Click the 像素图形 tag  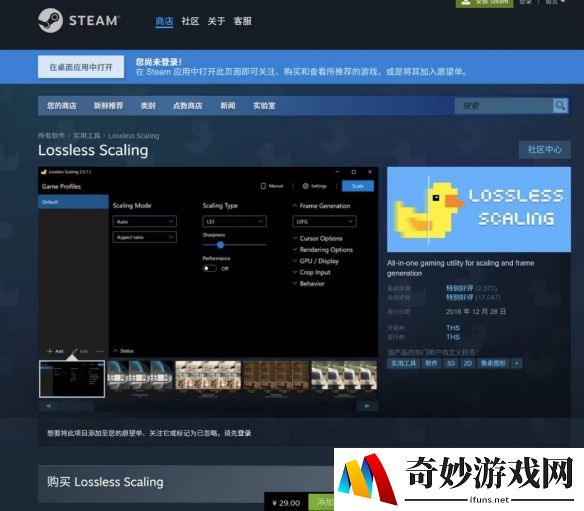[x=493, y=364]
